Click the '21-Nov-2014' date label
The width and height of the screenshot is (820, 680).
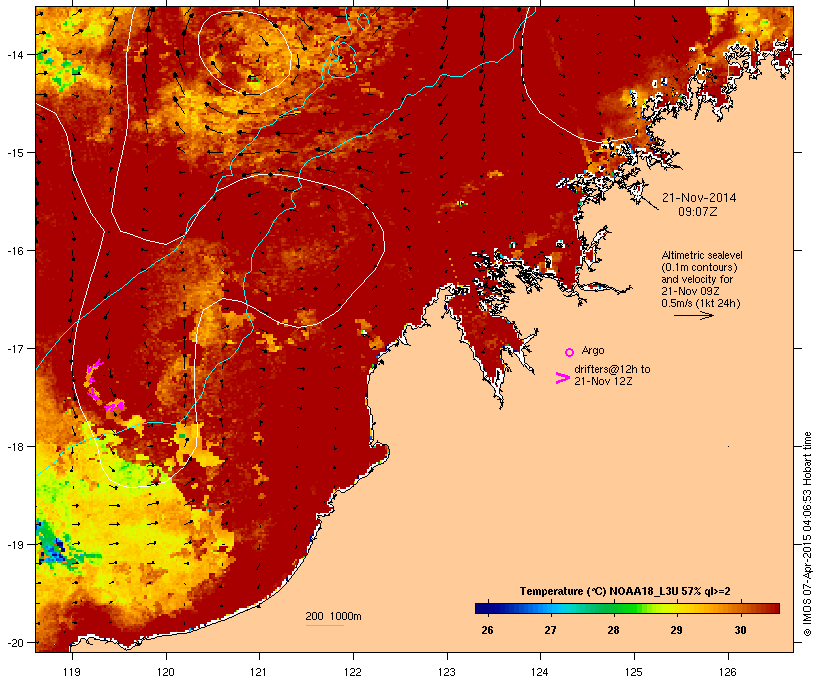click(699, 198)
